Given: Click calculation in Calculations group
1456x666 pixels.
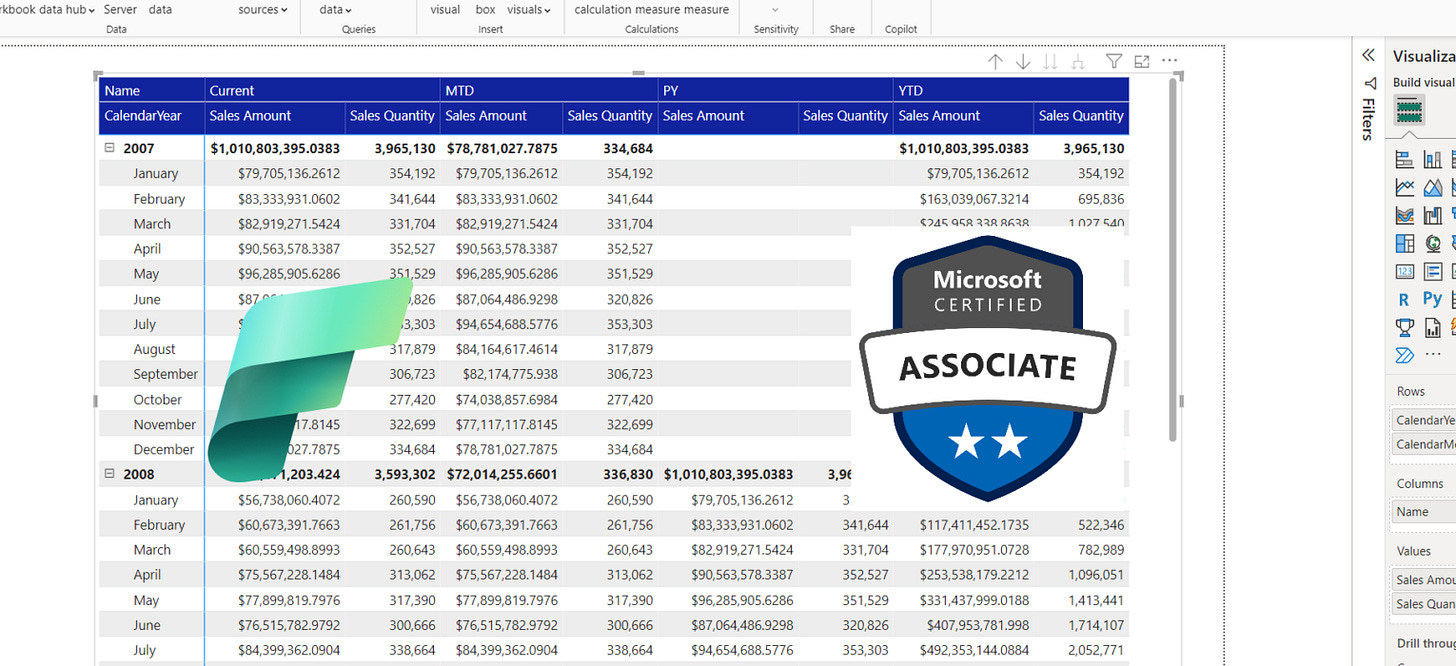Looking at the screenshot, I should 603,10.
